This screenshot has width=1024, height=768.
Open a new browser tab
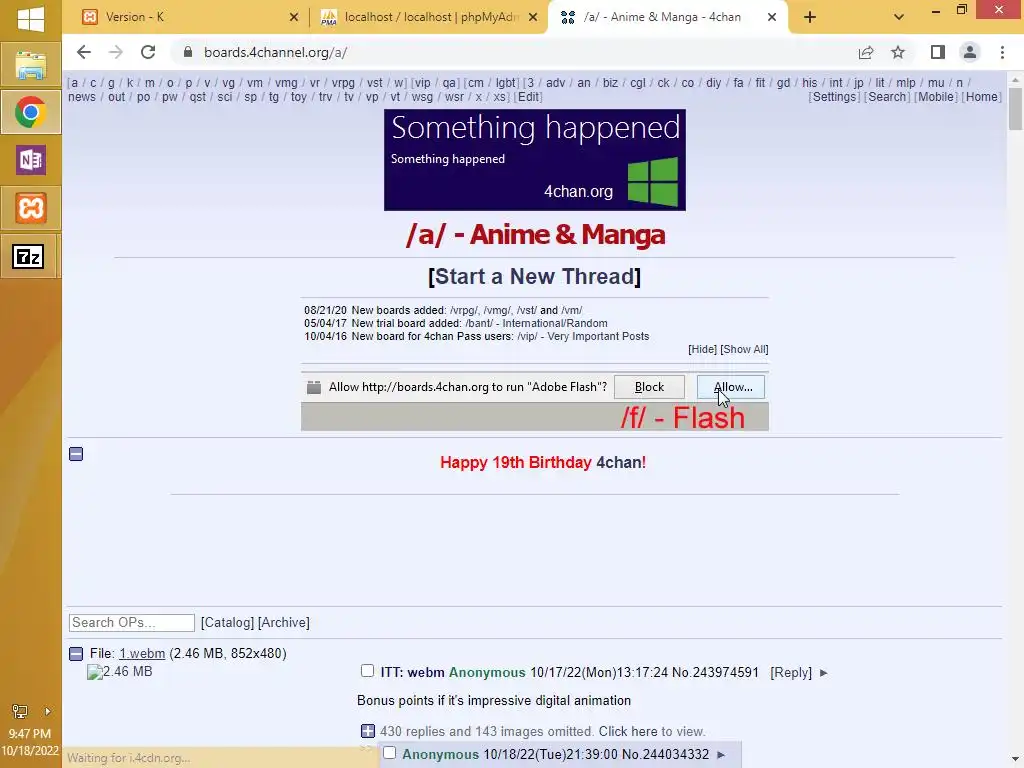[810, 17]
